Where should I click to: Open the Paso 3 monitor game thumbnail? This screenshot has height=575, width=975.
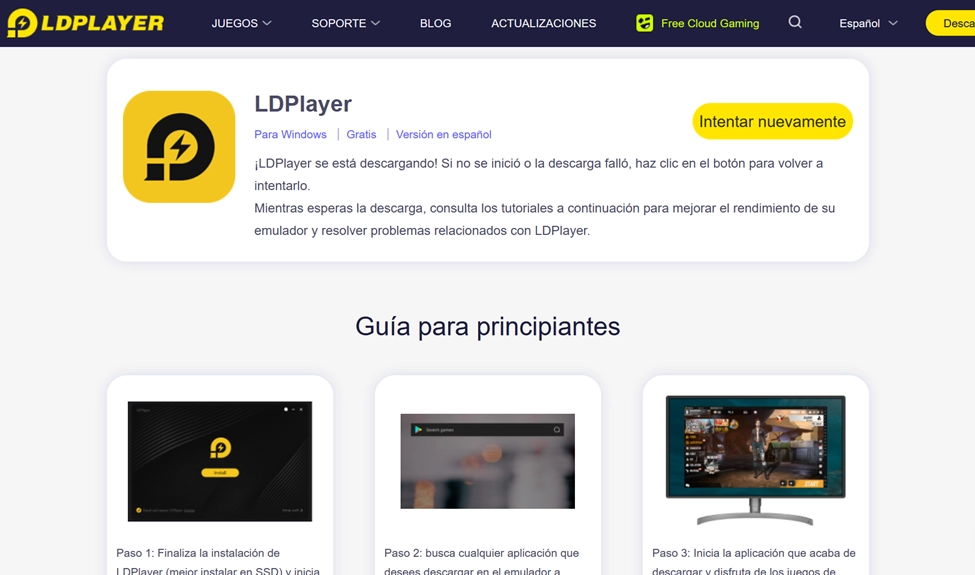(756, 460)
